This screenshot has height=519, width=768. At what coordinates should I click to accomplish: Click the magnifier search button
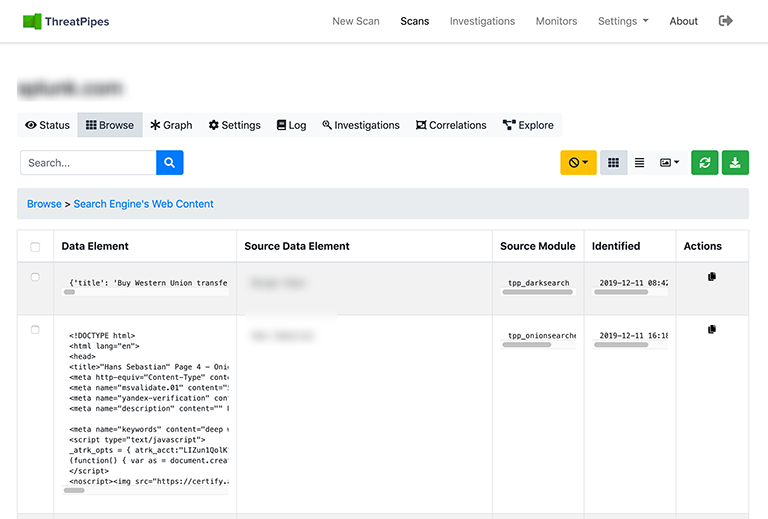[x=170, y=163]
